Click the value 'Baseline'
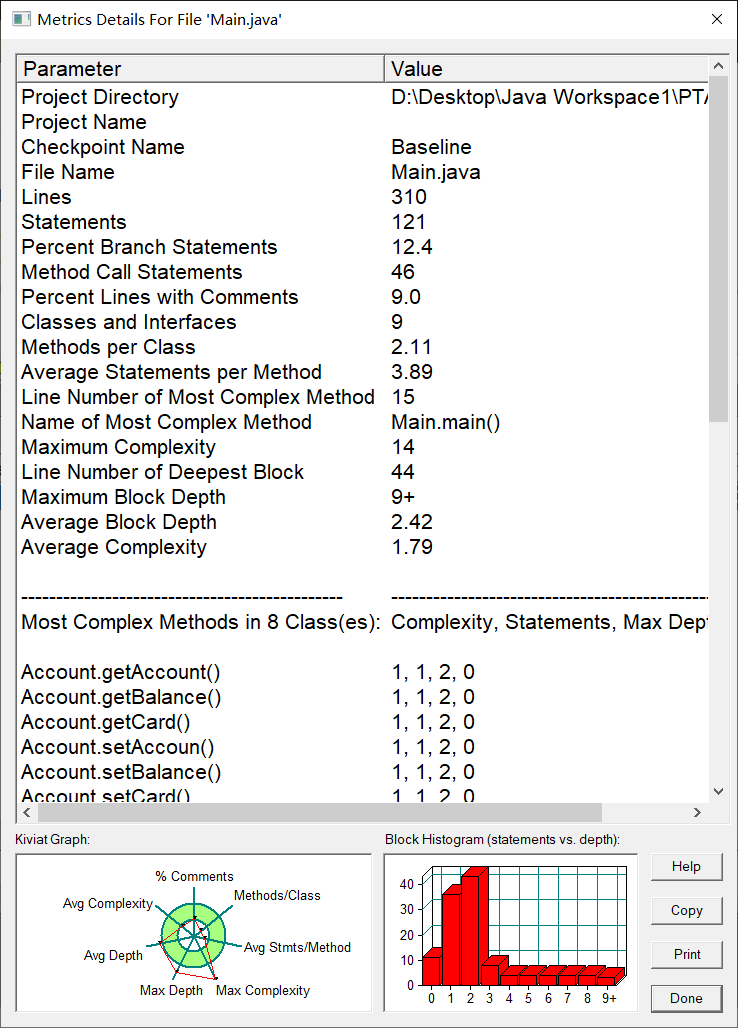This screenshot has height=1028, width=738. click(x=431, y=147)
